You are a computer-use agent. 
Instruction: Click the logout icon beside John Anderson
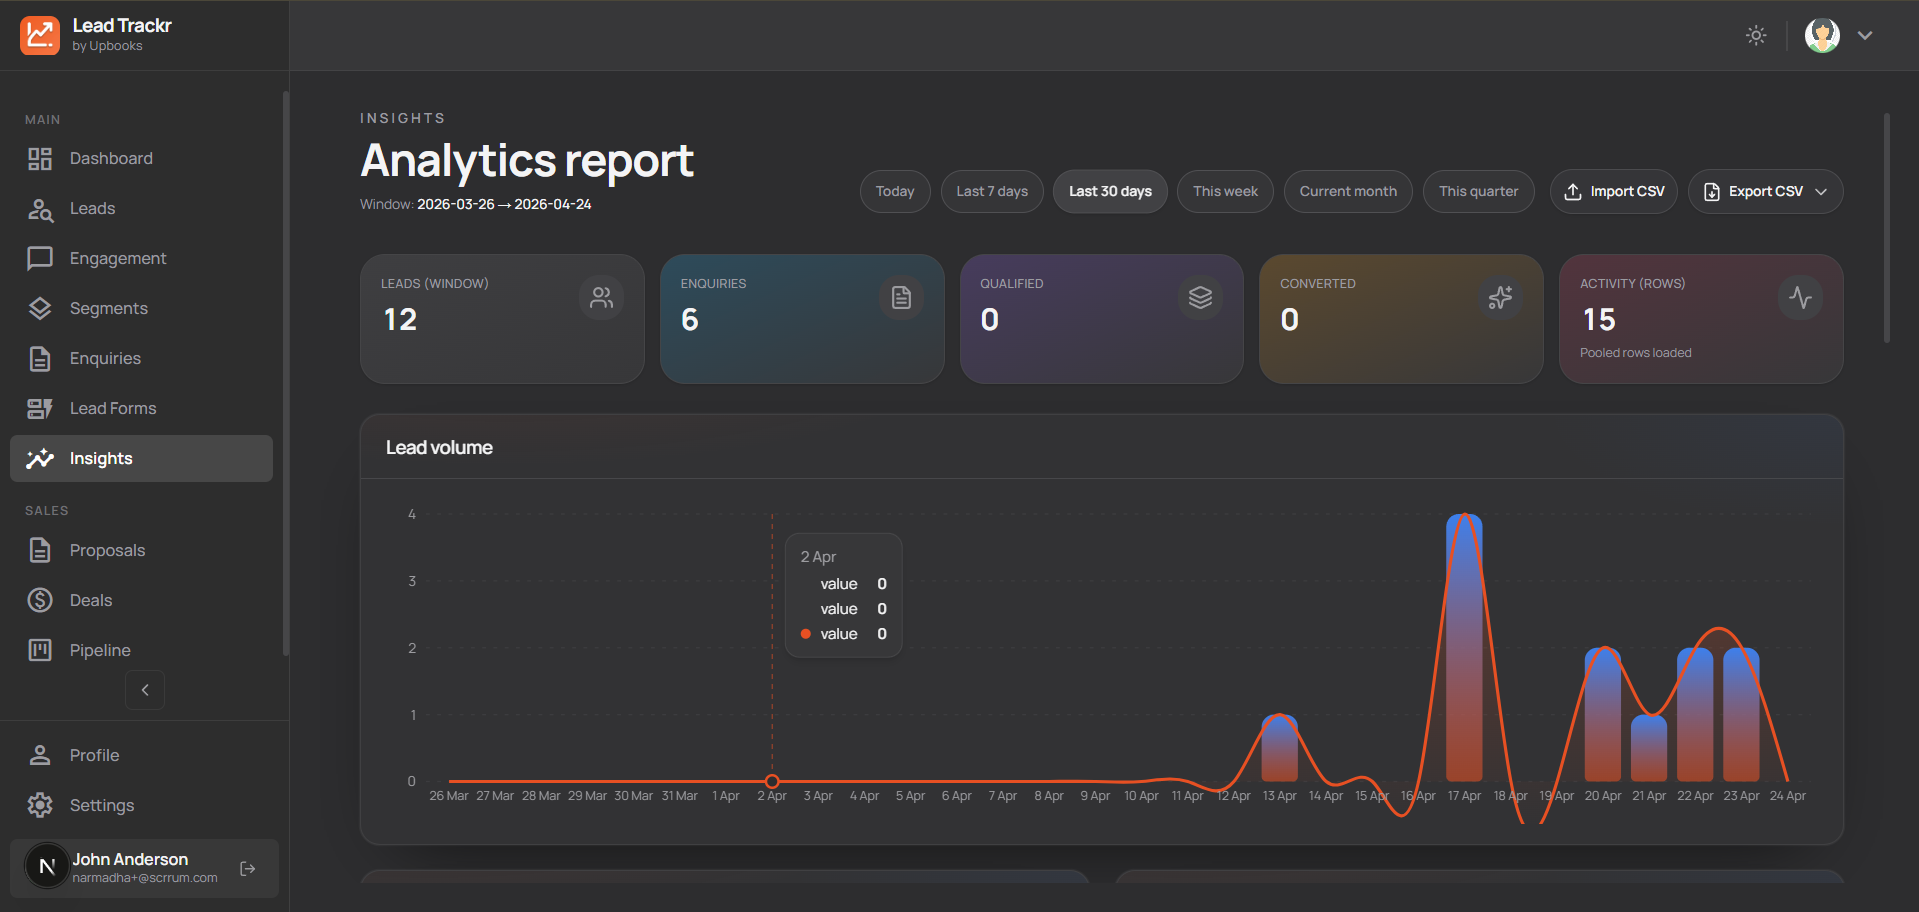tap(247, 869)
